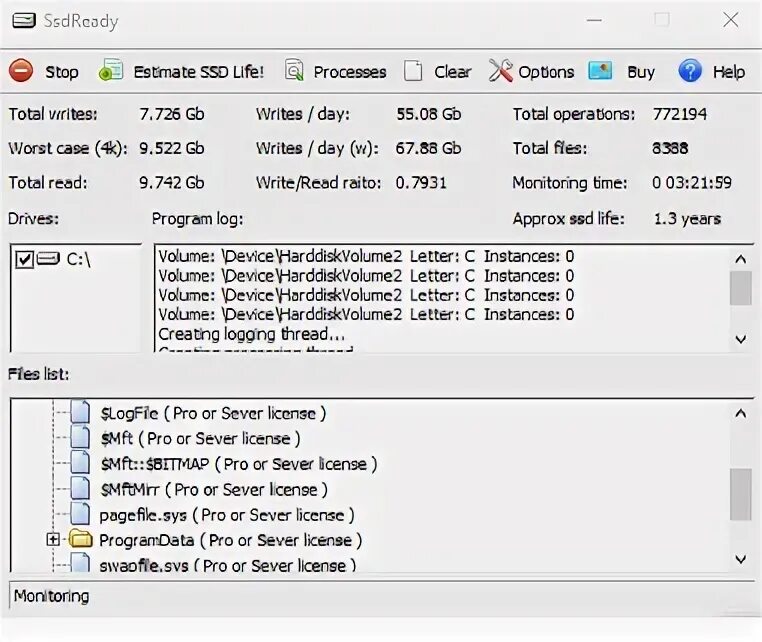Click the red Stop icon
Viewport: 762px width, 642px height.
click(21, 71)
